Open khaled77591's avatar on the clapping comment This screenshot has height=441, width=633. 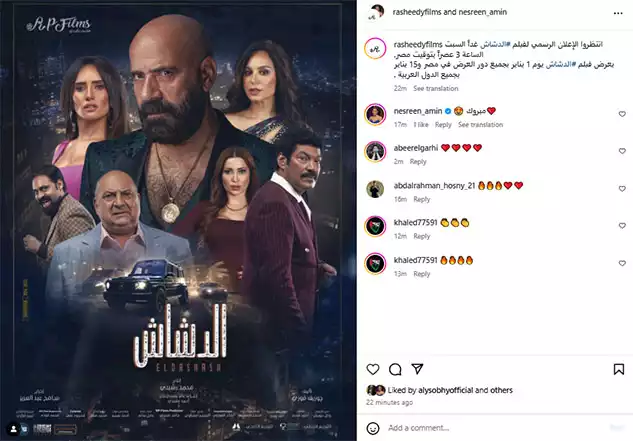(x=375, y=226)
